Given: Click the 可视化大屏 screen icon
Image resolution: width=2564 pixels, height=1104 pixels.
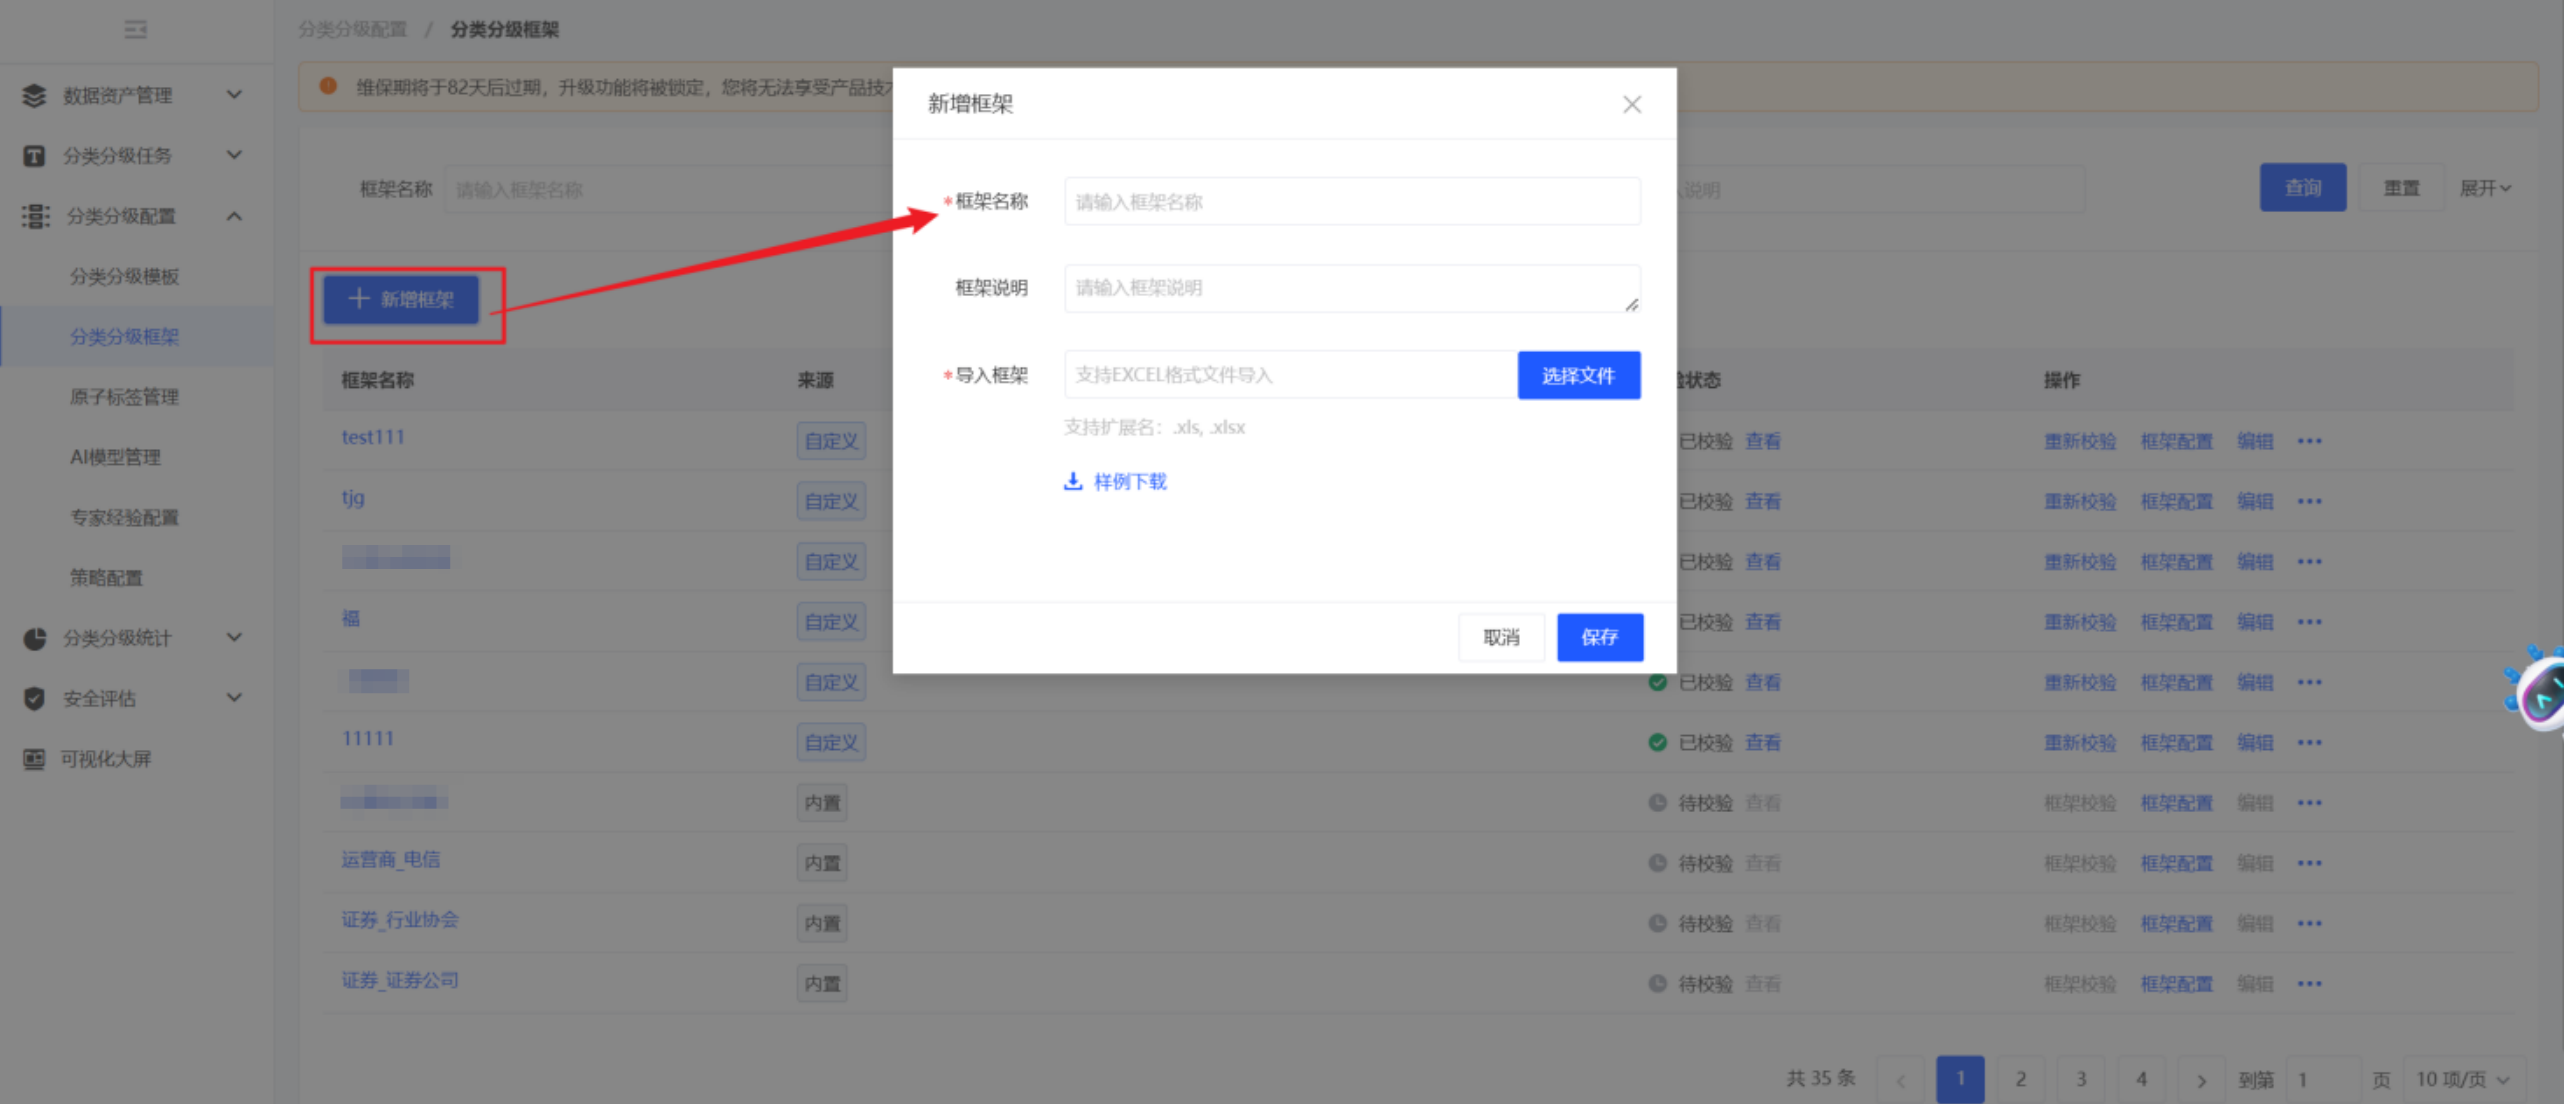Looking at the screenshot, I should (34, 759).
